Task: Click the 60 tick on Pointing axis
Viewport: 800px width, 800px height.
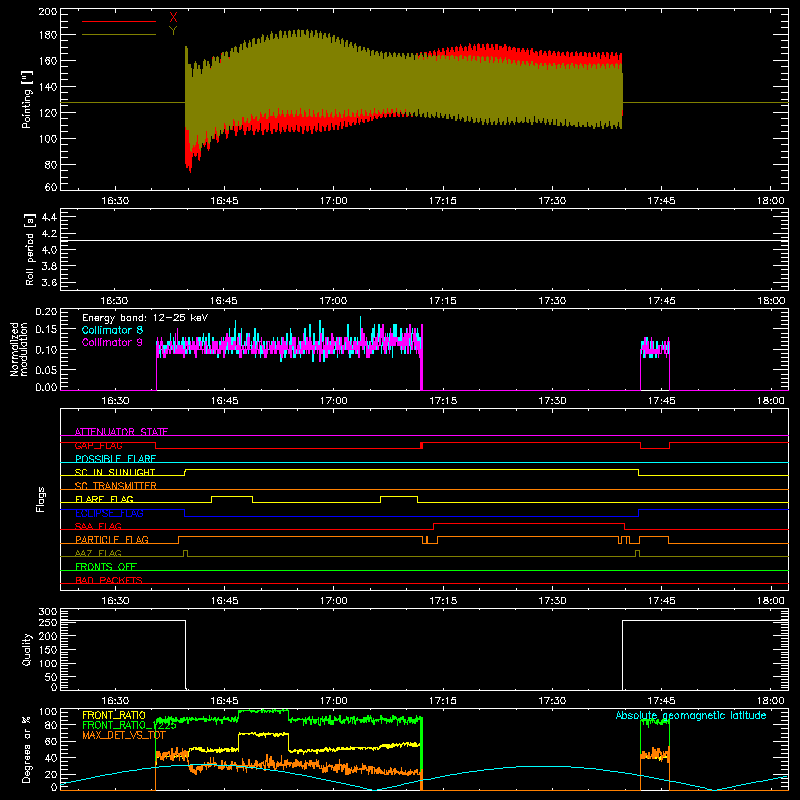Action: (51, 187)
